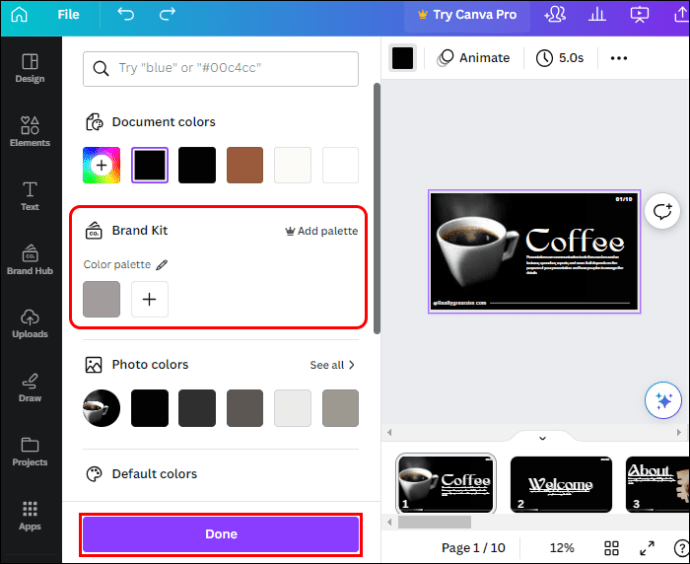Click the thumbnail strip horizontal scrollbar
The height and width of the screenshot is (564, 690).
click(x=434, y=522)
